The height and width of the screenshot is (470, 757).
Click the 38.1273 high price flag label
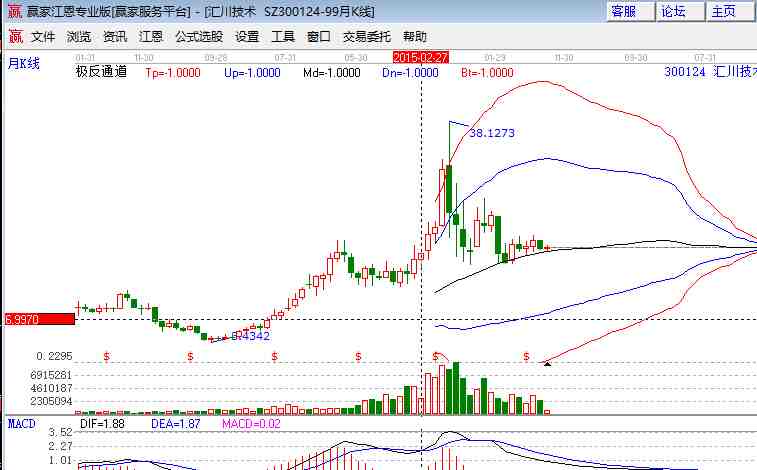pyautogui.click(x=492, y=133)
